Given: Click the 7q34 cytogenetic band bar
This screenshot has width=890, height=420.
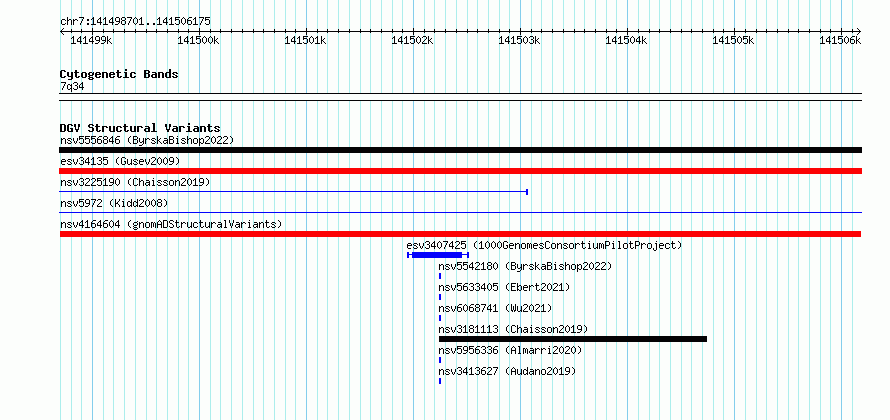Looking at the screenshot, I should tap(460, 97).
